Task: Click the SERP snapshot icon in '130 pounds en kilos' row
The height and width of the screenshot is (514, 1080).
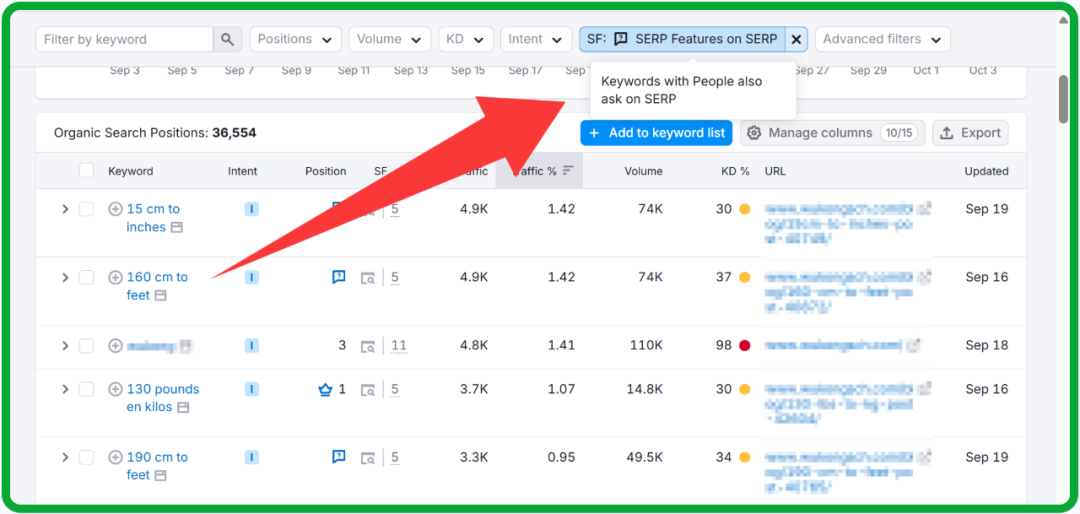Action: point(368,390)
